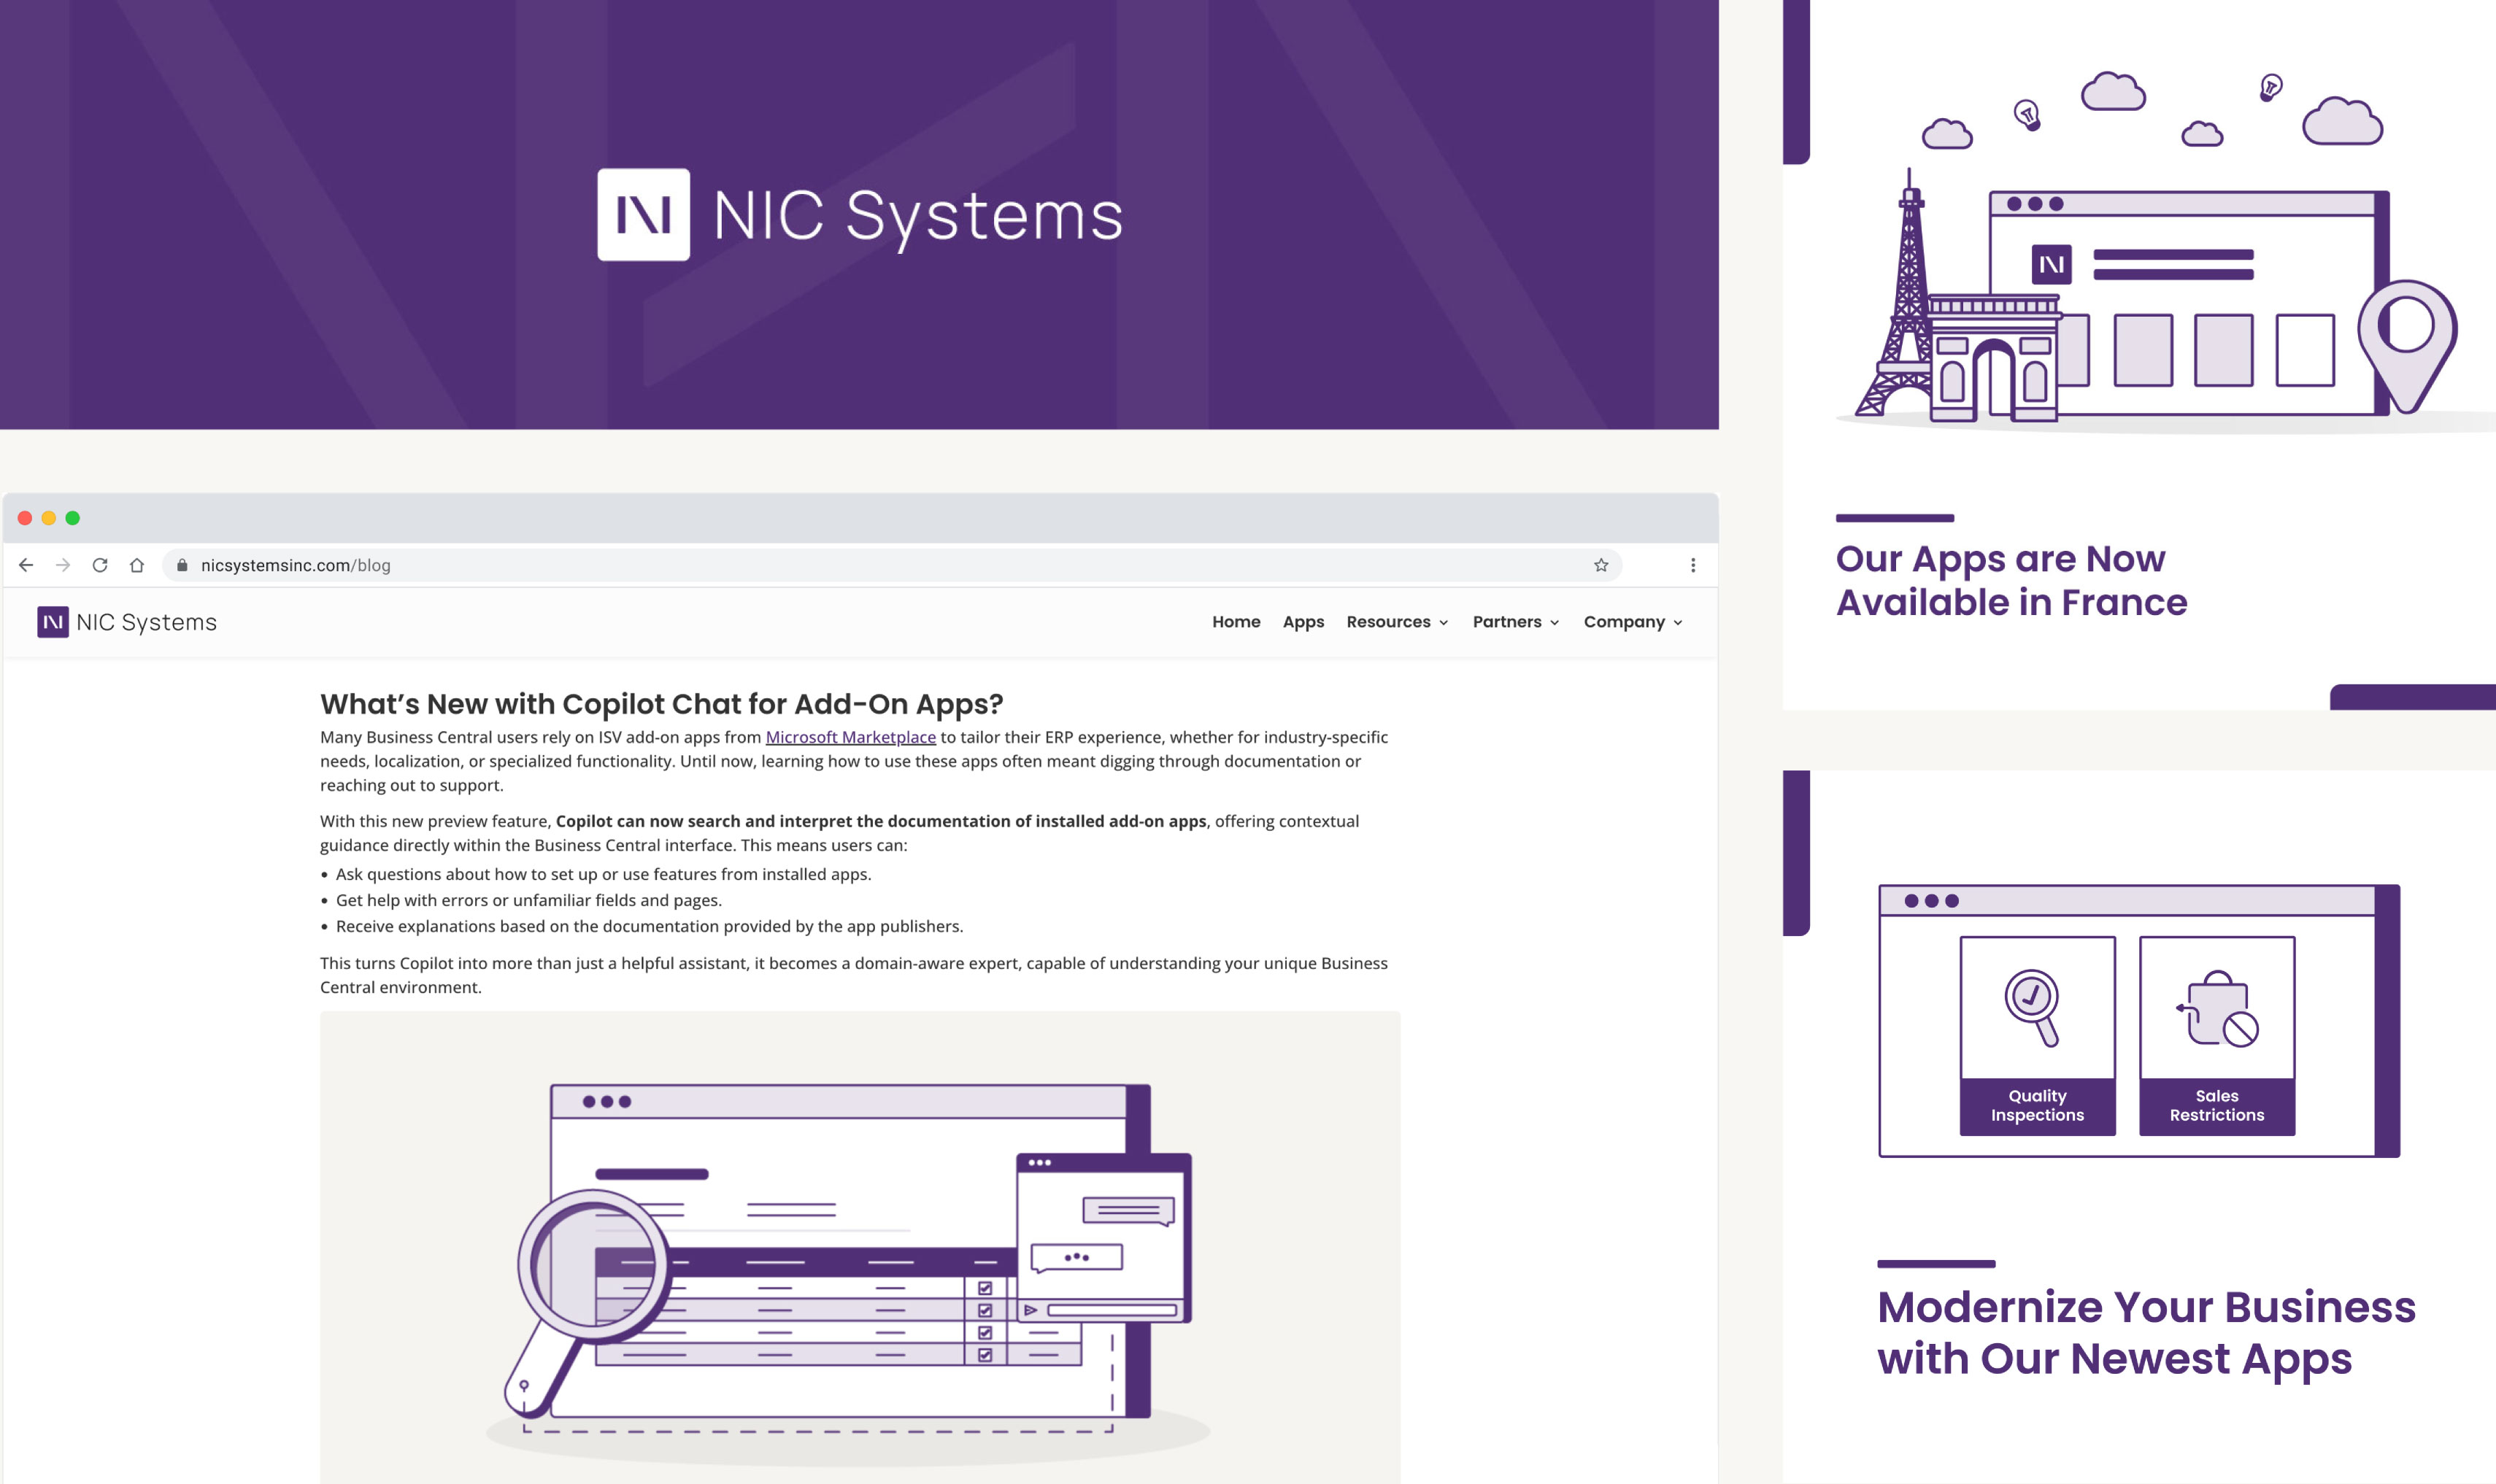2496x1484 pixels.
Task: Click the green maximize window dot
Action: click(73, 518)
